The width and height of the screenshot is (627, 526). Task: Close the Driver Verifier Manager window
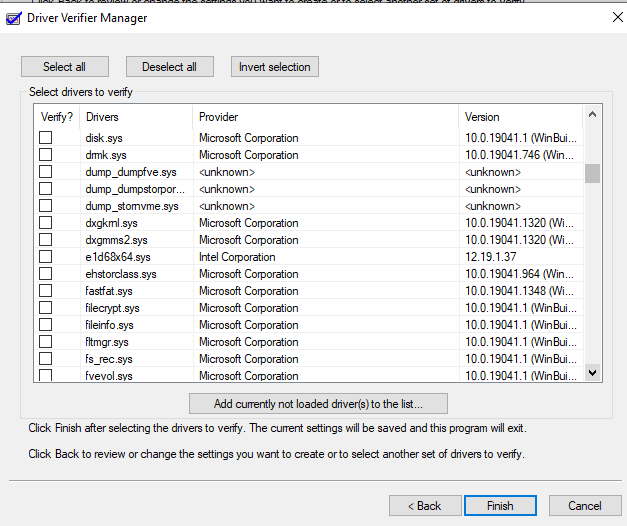(617, 17)
